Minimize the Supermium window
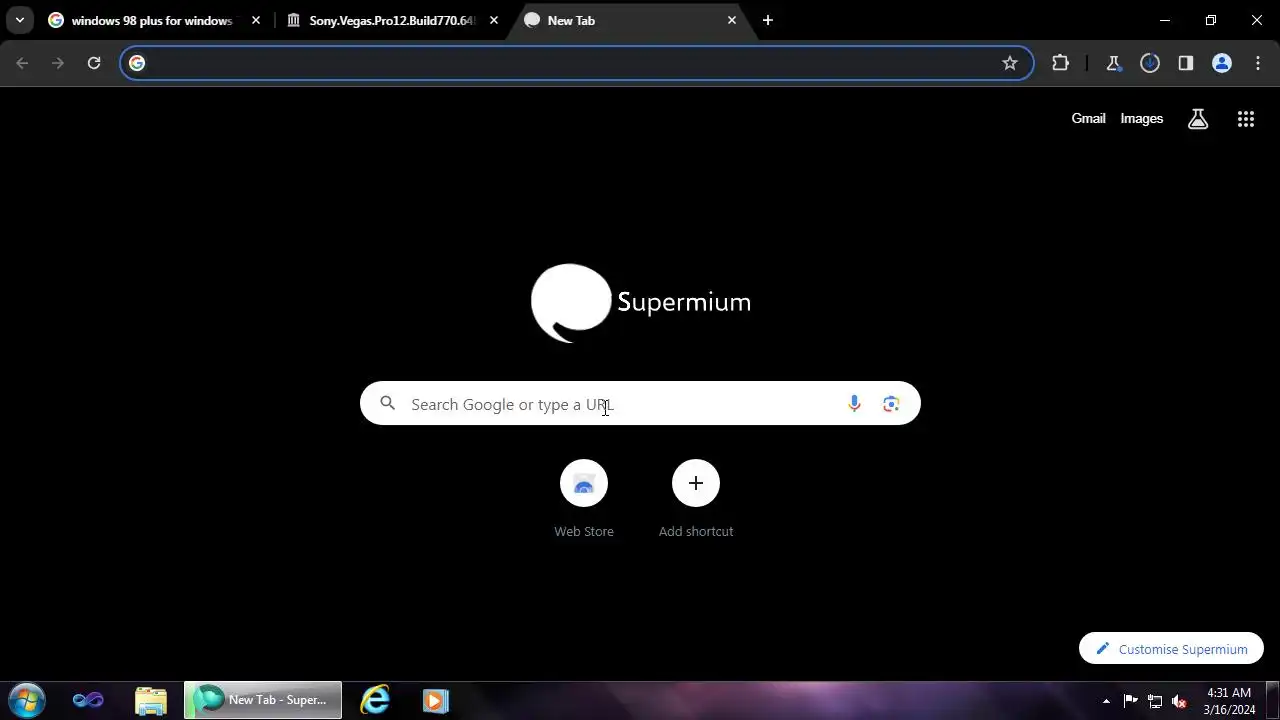Image resolution: width=1280 pixels, height=720 pixels. pos(1165,20)
